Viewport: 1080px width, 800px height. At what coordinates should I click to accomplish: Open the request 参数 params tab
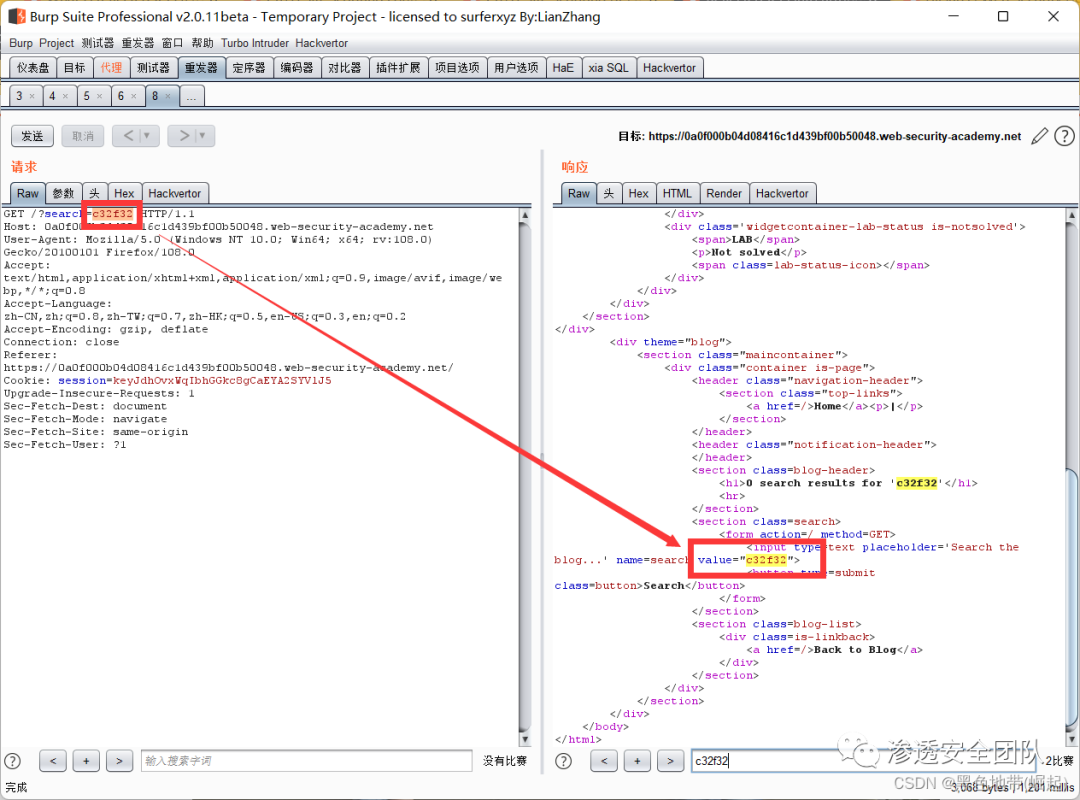click(63, 194)
